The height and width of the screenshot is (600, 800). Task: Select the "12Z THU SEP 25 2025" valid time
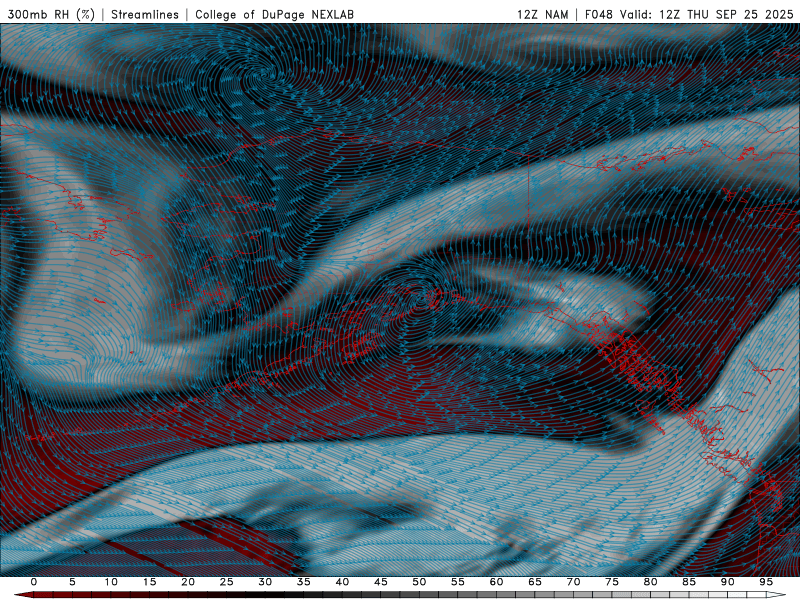[727, 14]
